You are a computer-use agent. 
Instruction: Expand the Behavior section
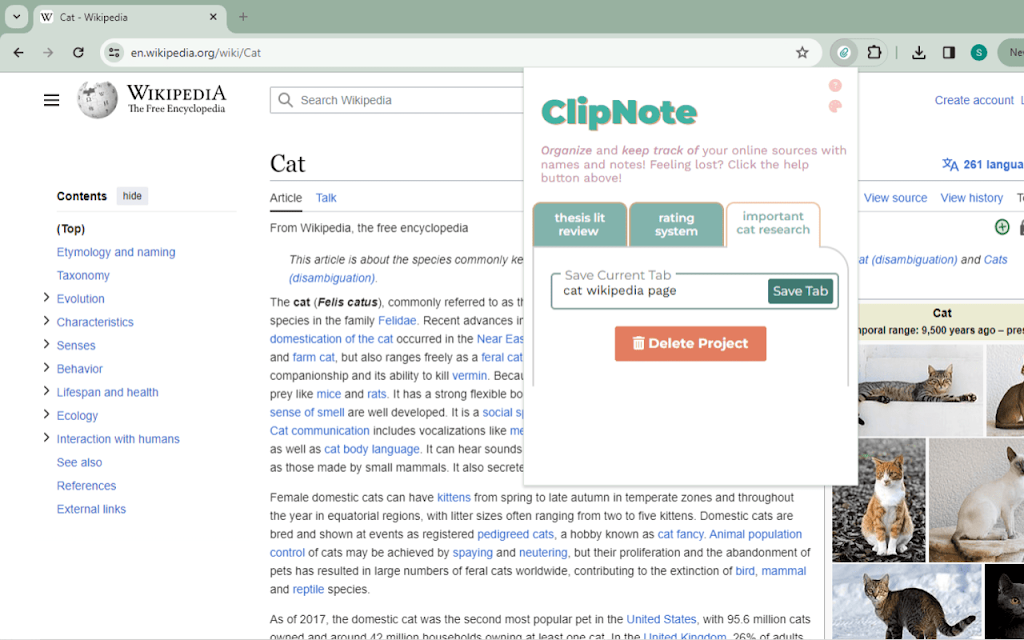coord(46,368)
